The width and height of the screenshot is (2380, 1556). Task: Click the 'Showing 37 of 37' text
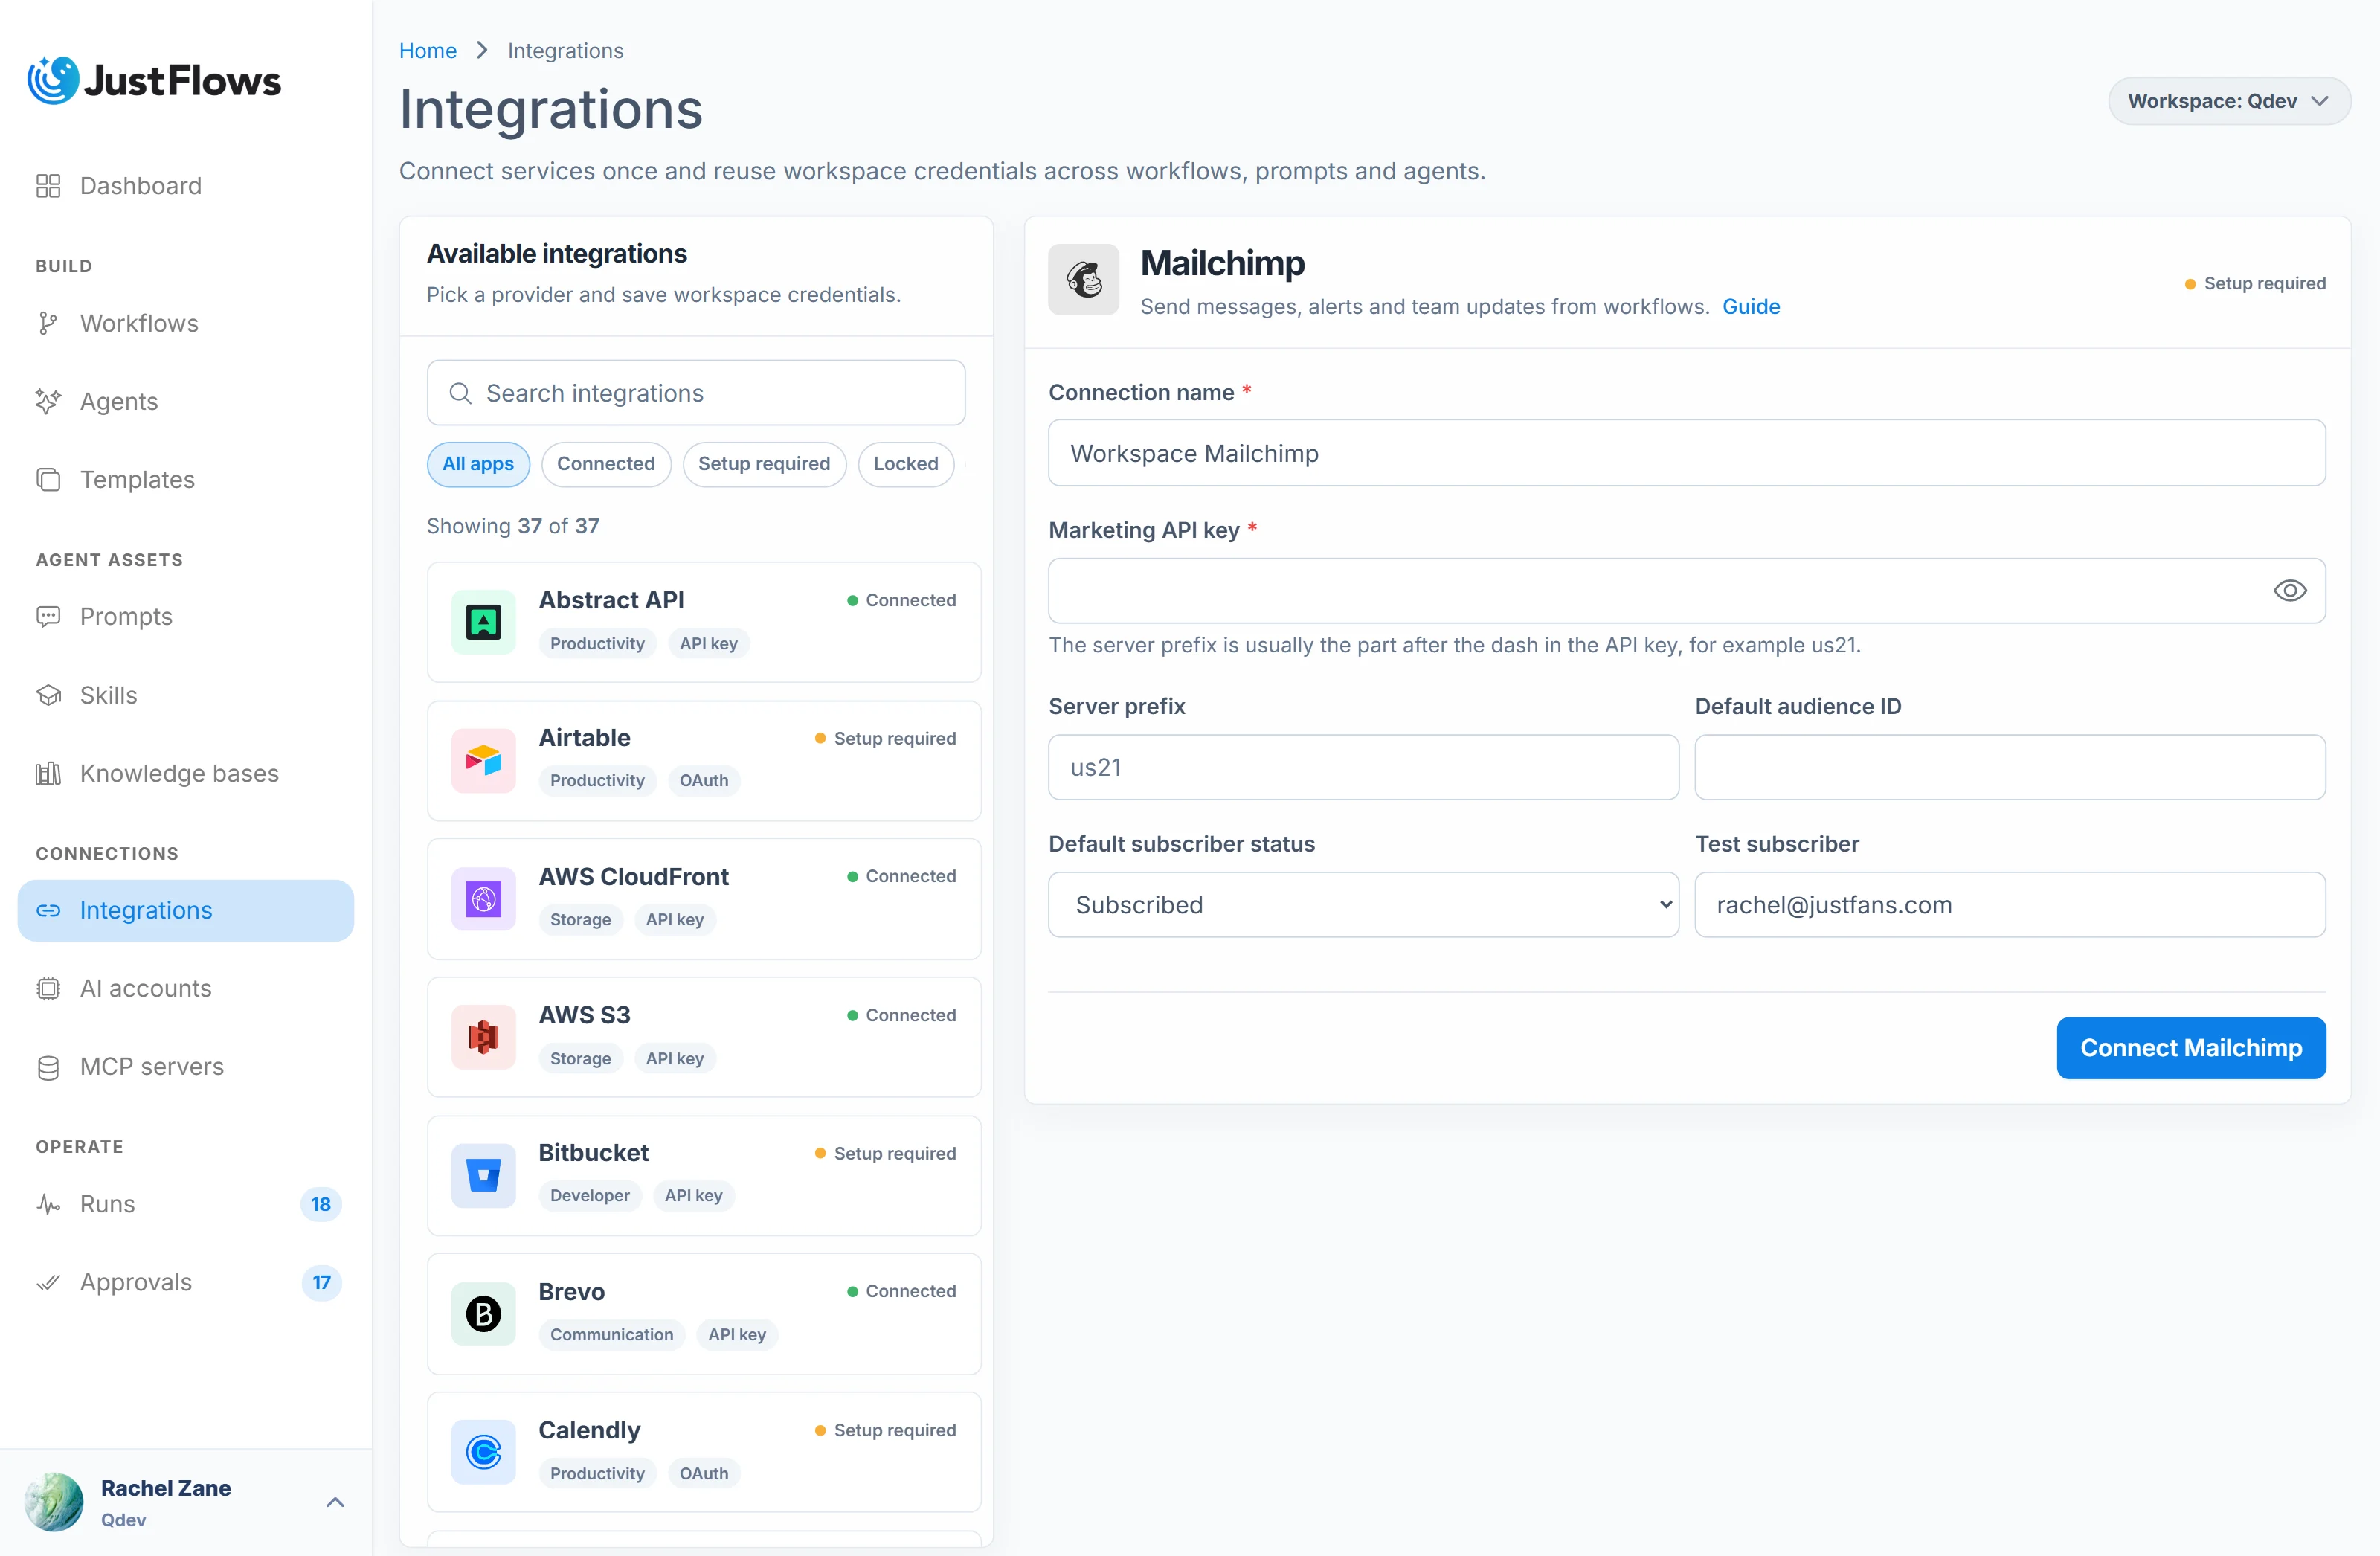click(513, 527)
